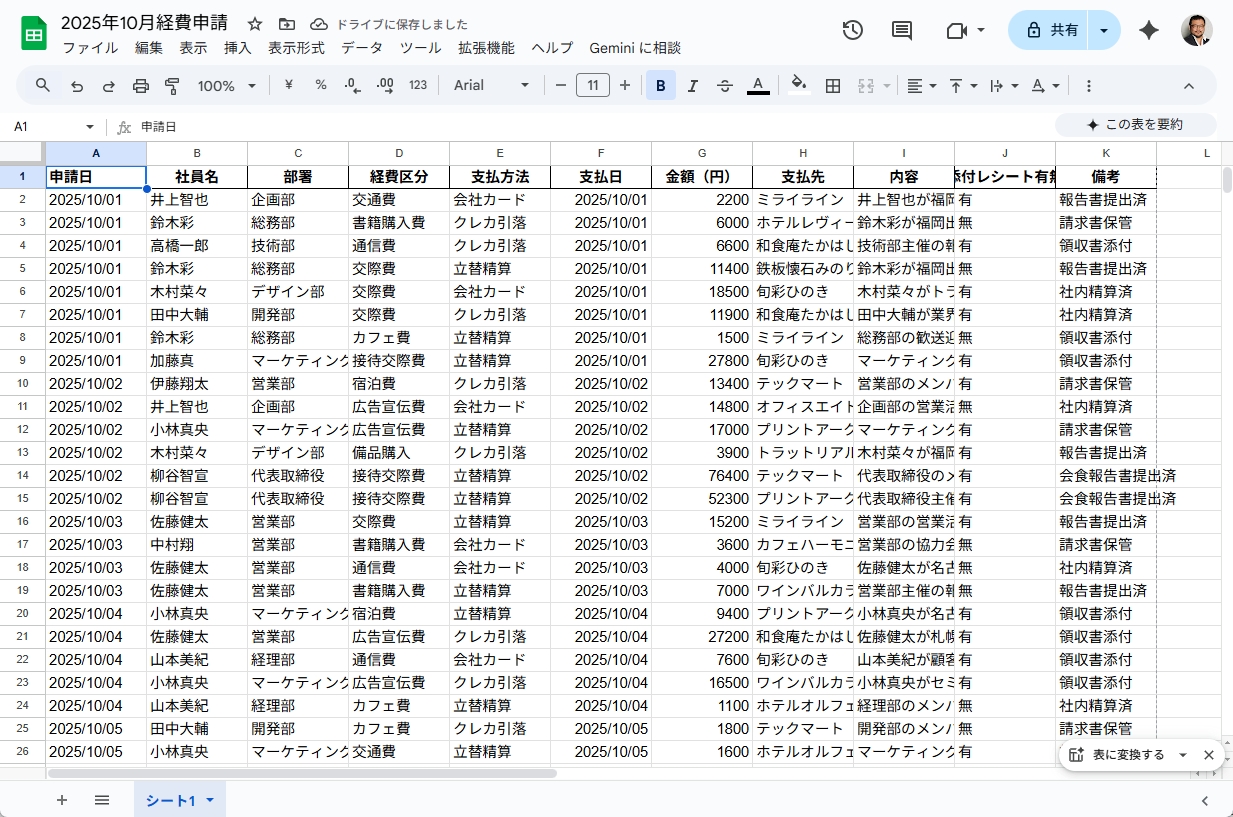
Task: Open text wrapping dropdown
Action: [1002, 86]
